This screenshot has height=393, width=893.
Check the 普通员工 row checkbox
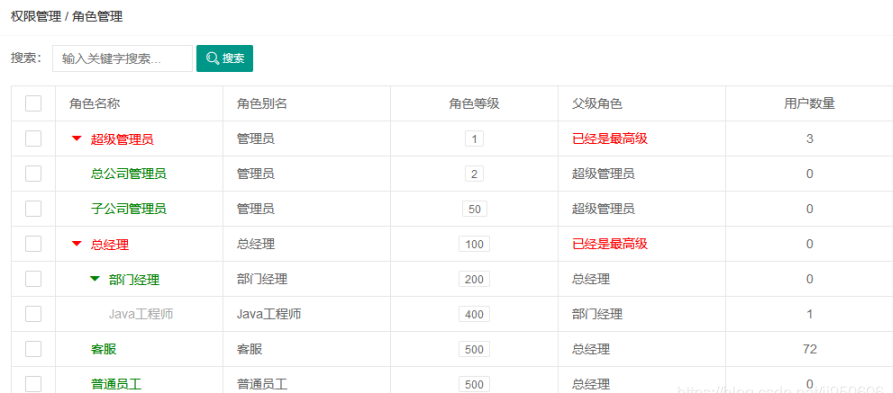tap(33, 384)
